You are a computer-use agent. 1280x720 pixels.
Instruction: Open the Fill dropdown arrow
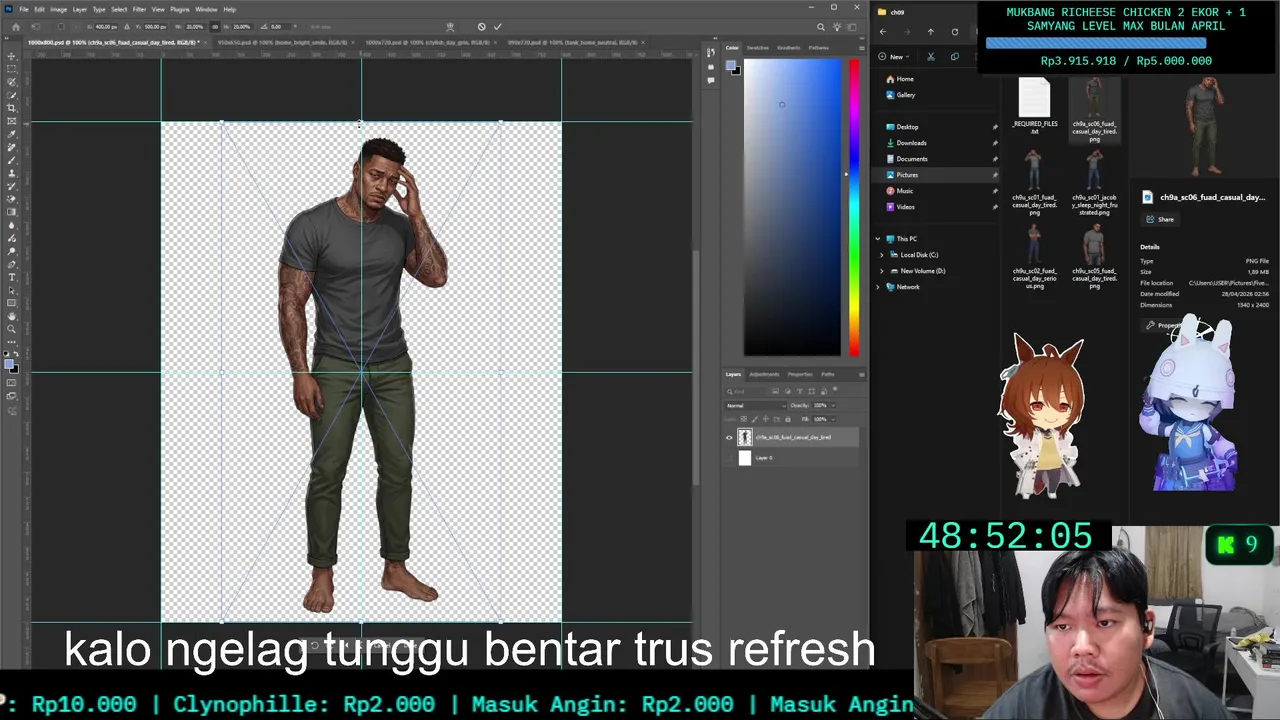pos(833,419)
